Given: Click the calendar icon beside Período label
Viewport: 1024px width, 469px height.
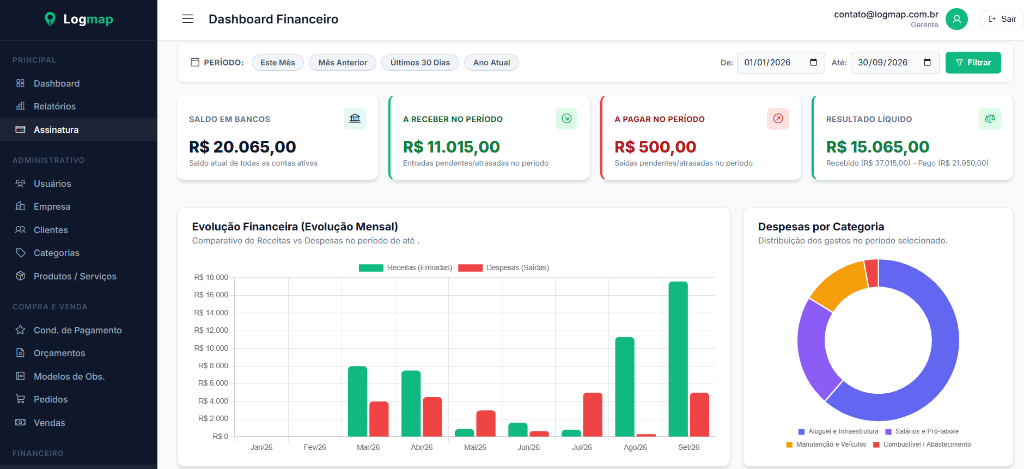Looking at the screenshot, I should pyautogui.click(x=195, y=63).
